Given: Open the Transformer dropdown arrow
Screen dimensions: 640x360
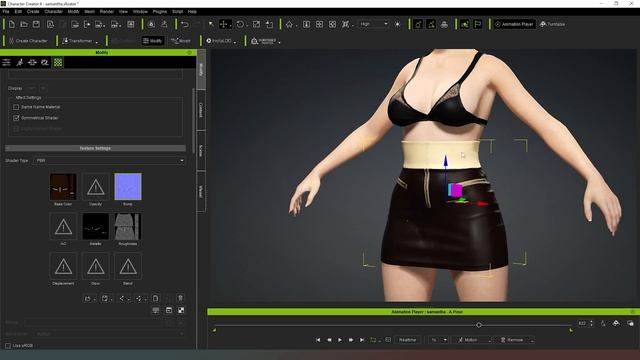Looking at the screenshot, I should (x=97, y=41).
